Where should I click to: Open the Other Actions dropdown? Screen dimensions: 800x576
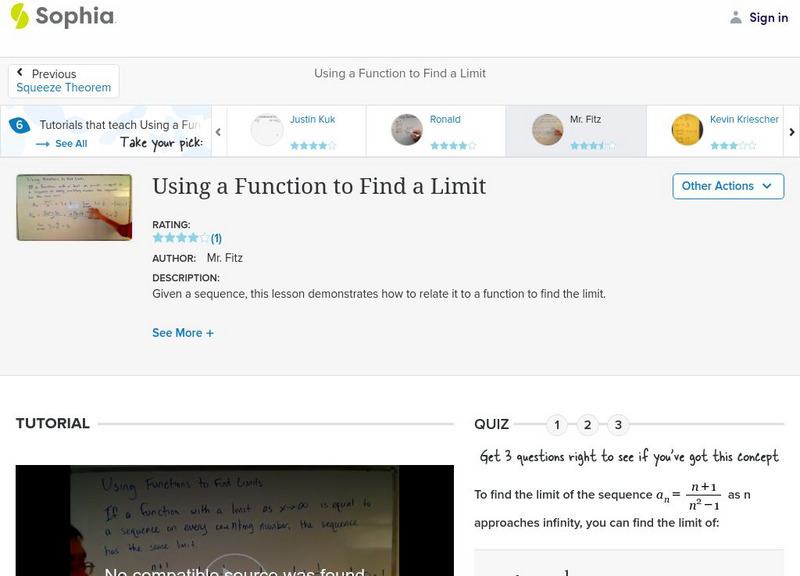(x=727, y=186)
